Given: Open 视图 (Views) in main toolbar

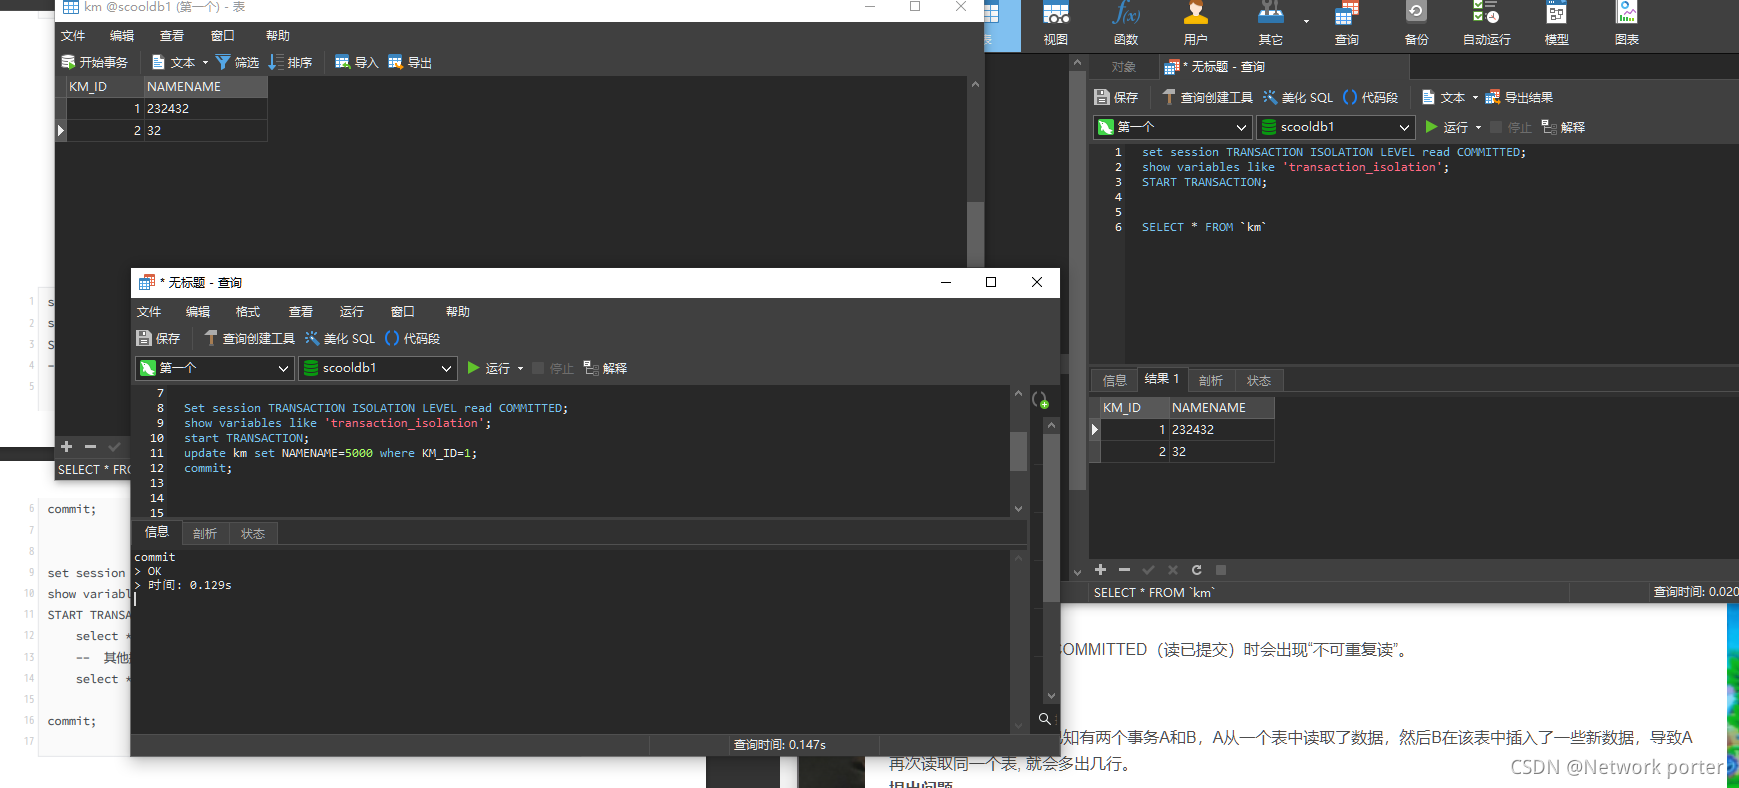Looking at the screenshot, I should [x=1056, y=24].
